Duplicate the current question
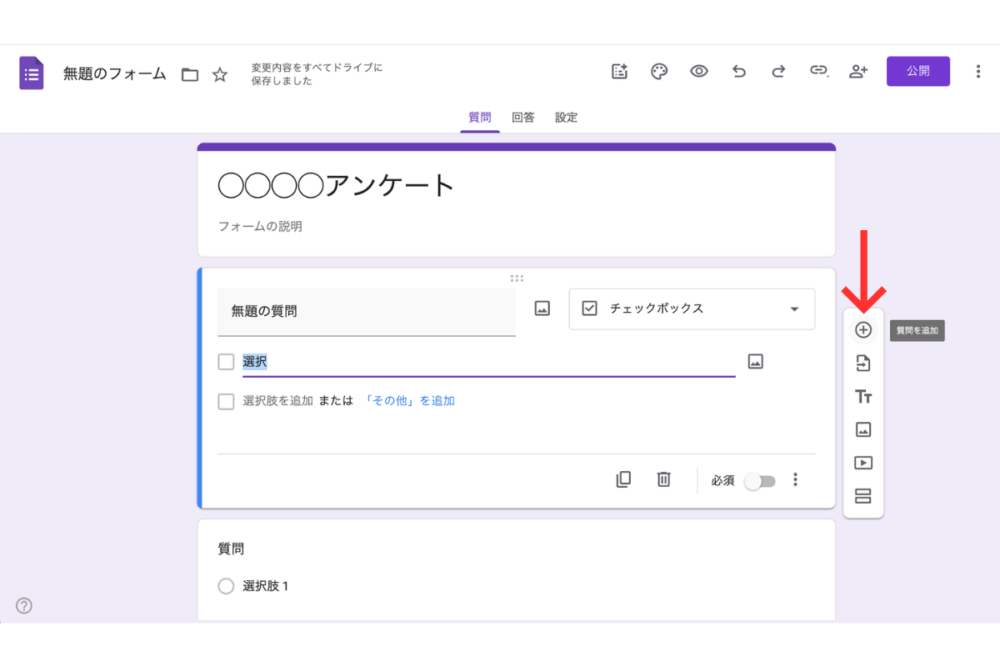 [624, 480]
